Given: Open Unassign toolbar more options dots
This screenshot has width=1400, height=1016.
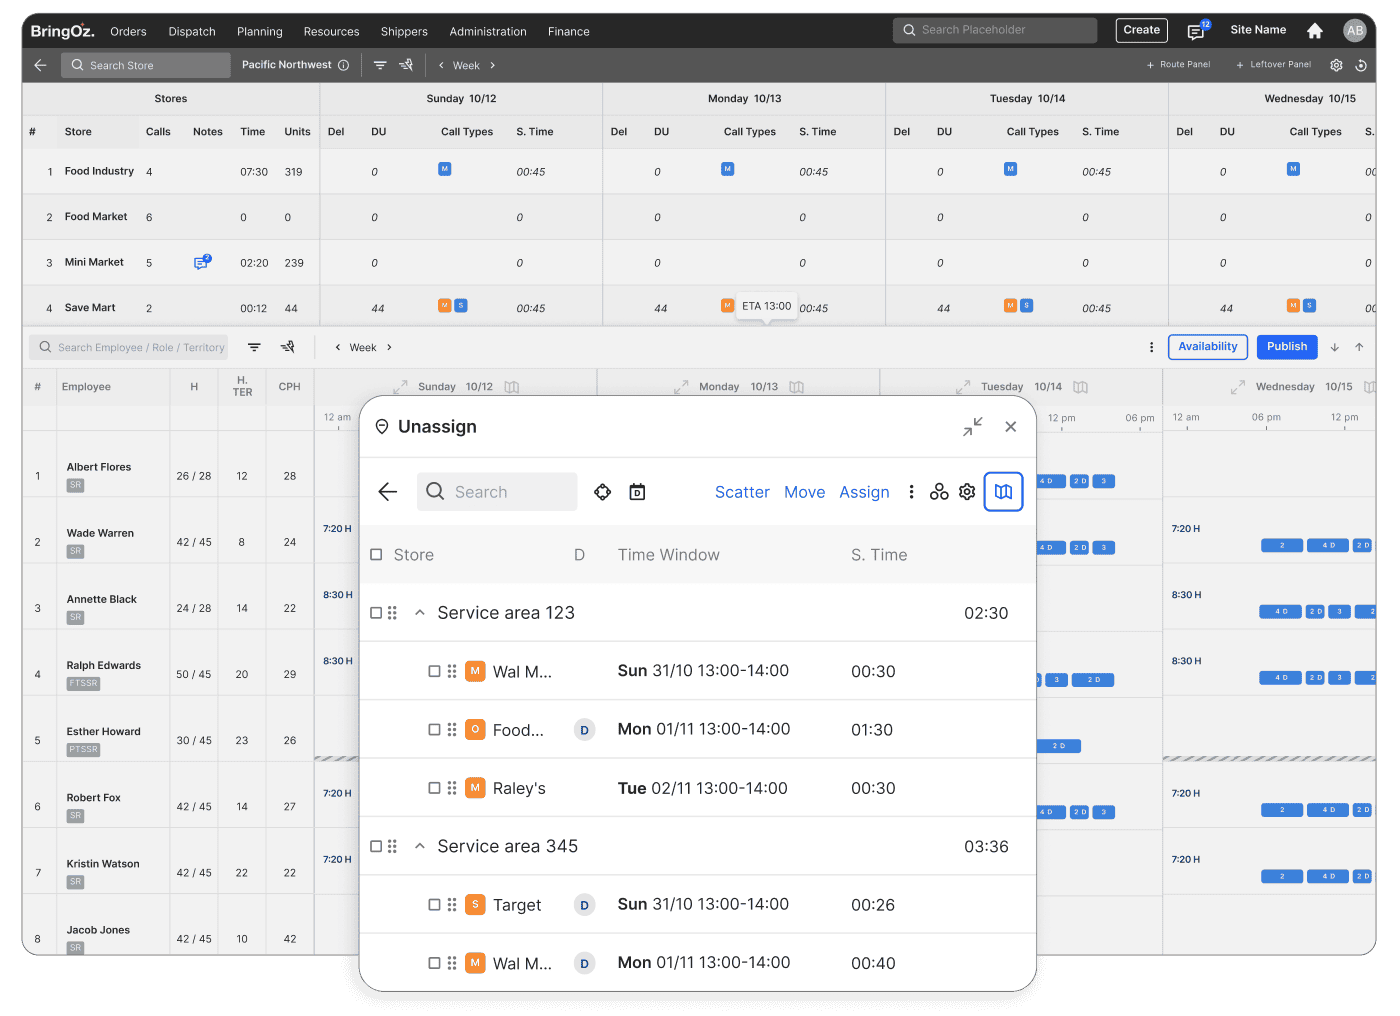Looking at the screenshot, I should (x=911, y=492).
